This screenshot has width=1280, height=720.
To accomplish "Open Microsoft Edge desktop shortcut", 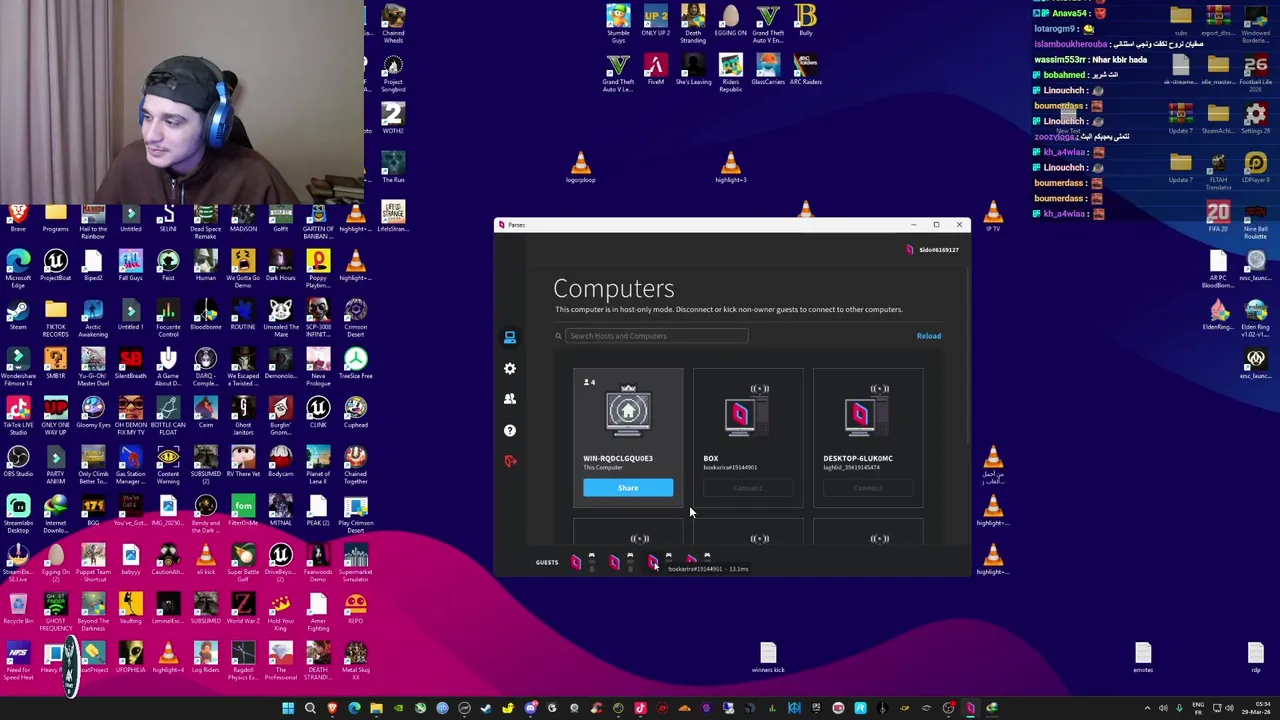I will [x=18, y=267].
